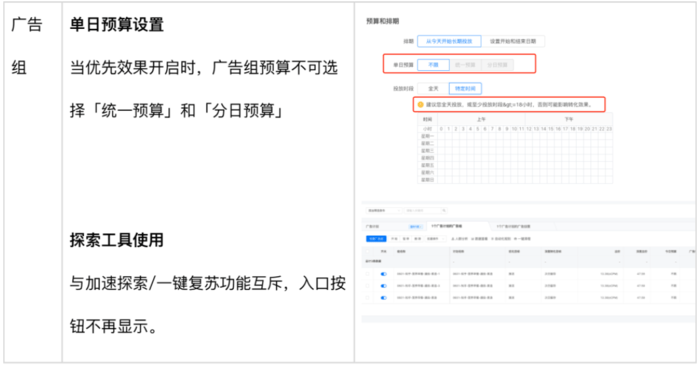Click the 单日预算设置 heading text

[117, 25]
